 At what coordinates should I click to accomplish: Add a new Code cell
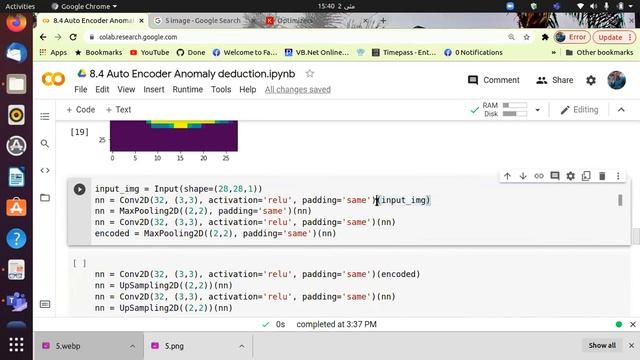click(81, 109)
